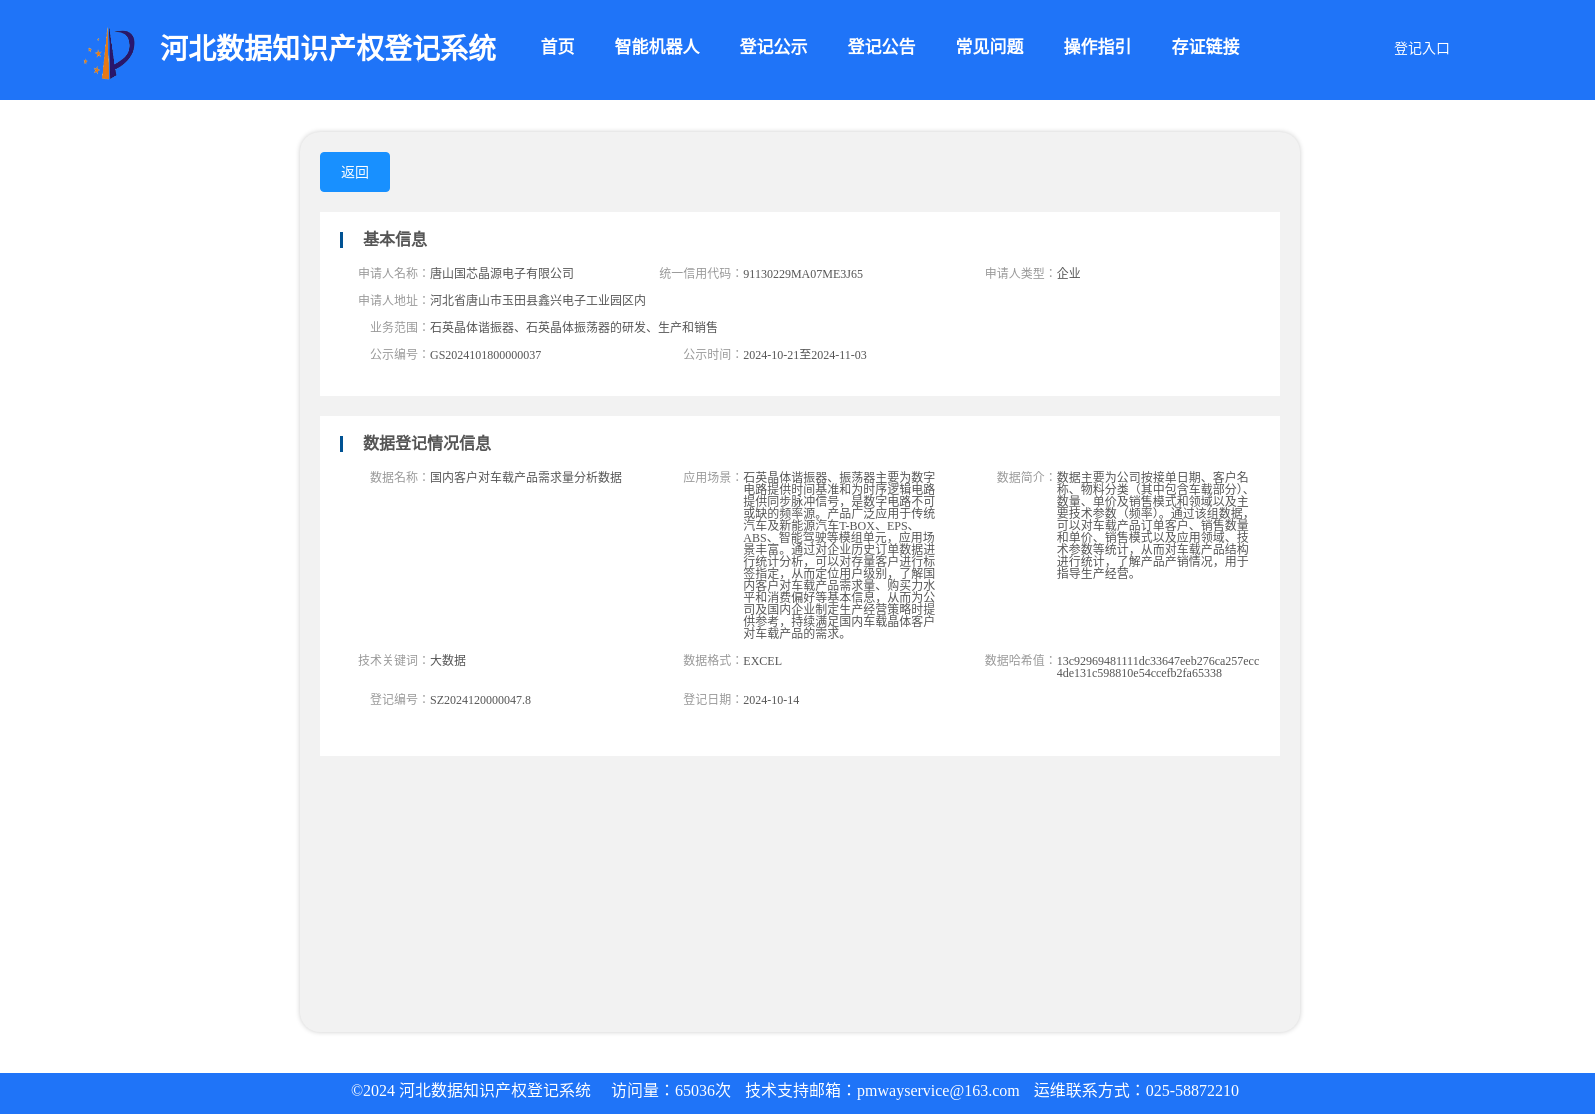Click address 河北省唐山市玉田县鑫兴电子工业园区内

[538, 300]
